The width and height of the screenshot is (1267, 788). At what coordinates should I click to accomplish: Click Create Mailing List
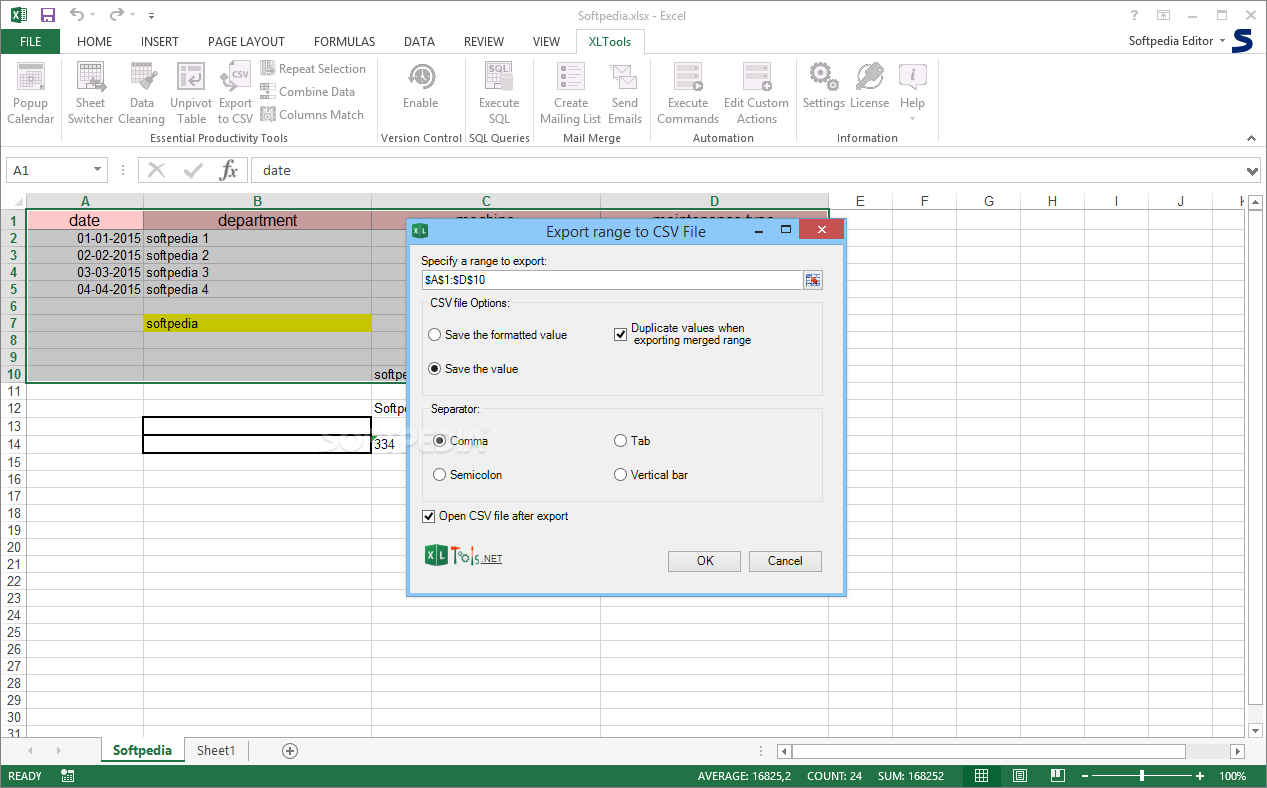571,93
